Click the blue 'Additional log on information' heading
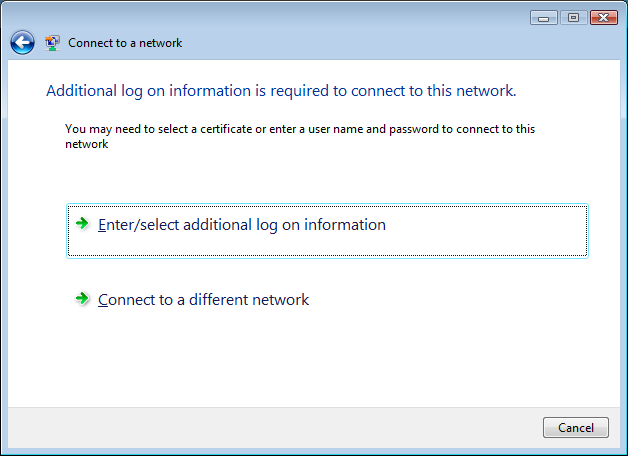 point(281,91)
